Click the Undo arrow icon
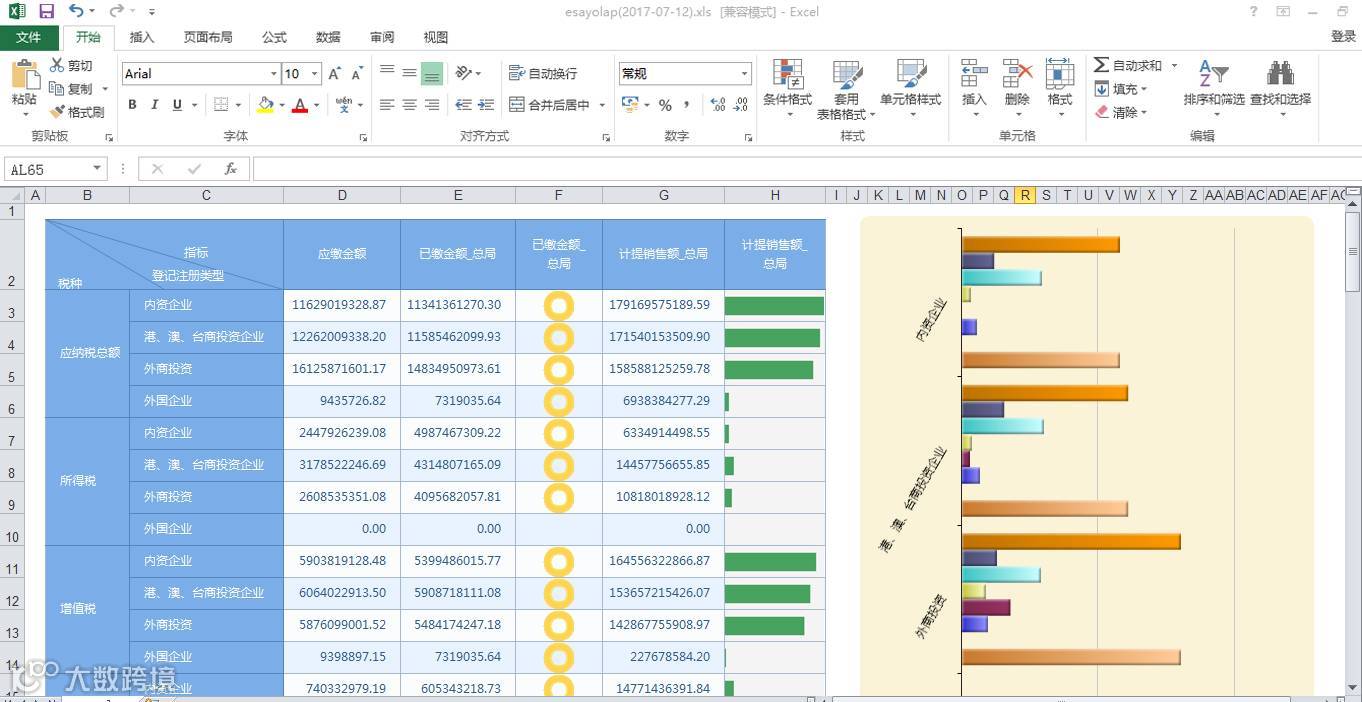This screenshot has width=1362, height=702. point(77,11)
